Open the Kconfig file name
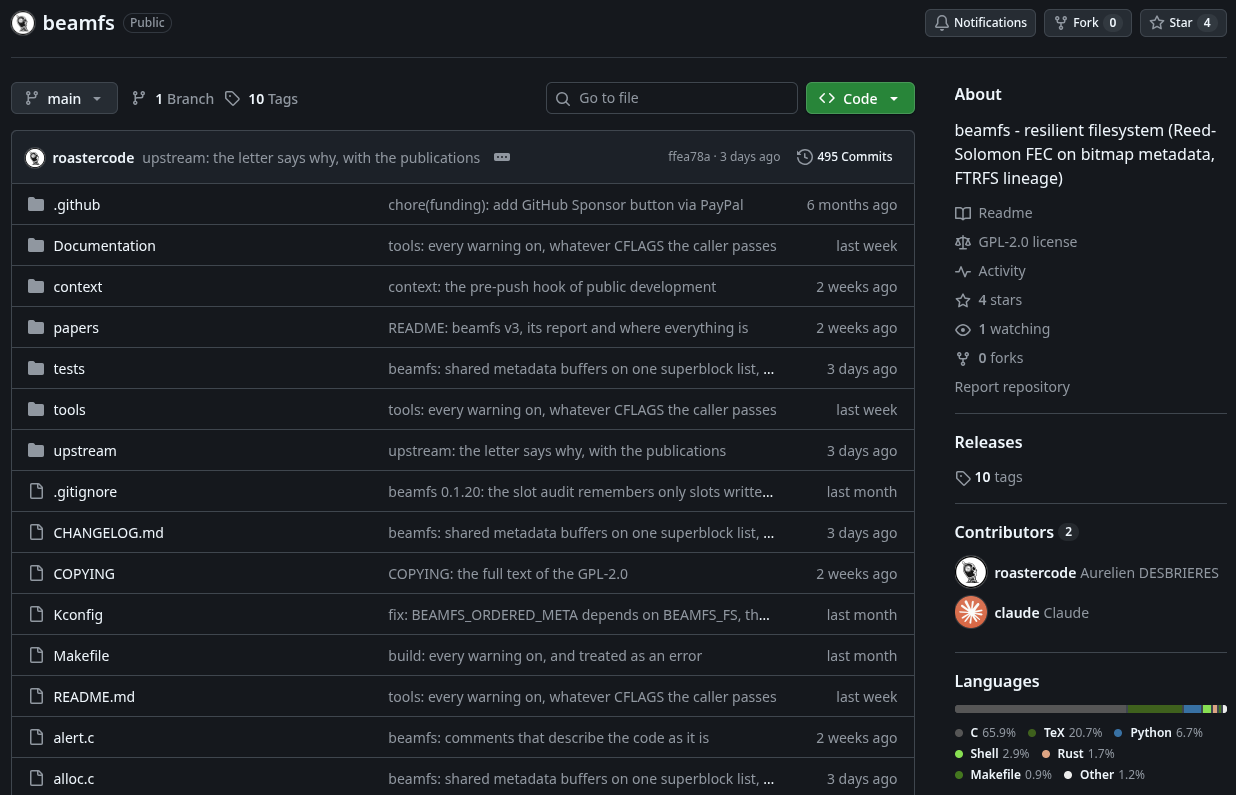Screen dimensions: 1236x795 point(78,615)
